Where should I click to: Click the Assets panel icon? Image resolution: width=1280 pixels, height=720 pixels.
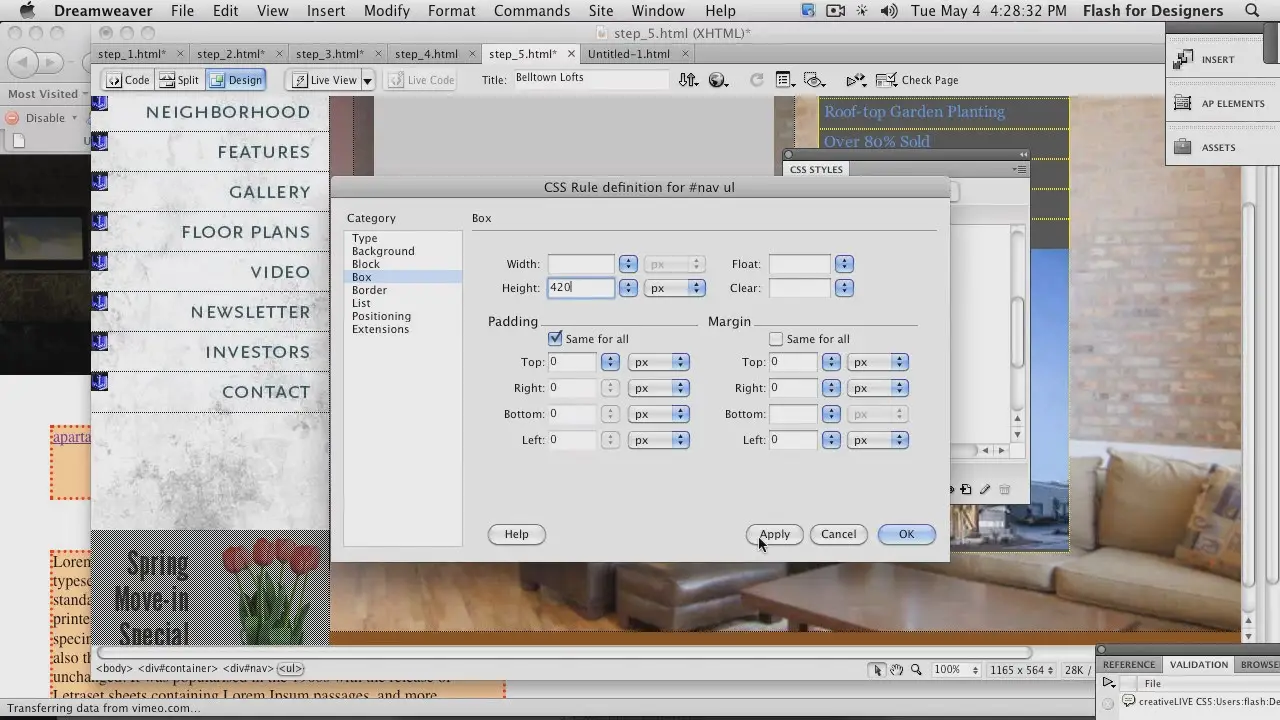[x=1183, y=147]
